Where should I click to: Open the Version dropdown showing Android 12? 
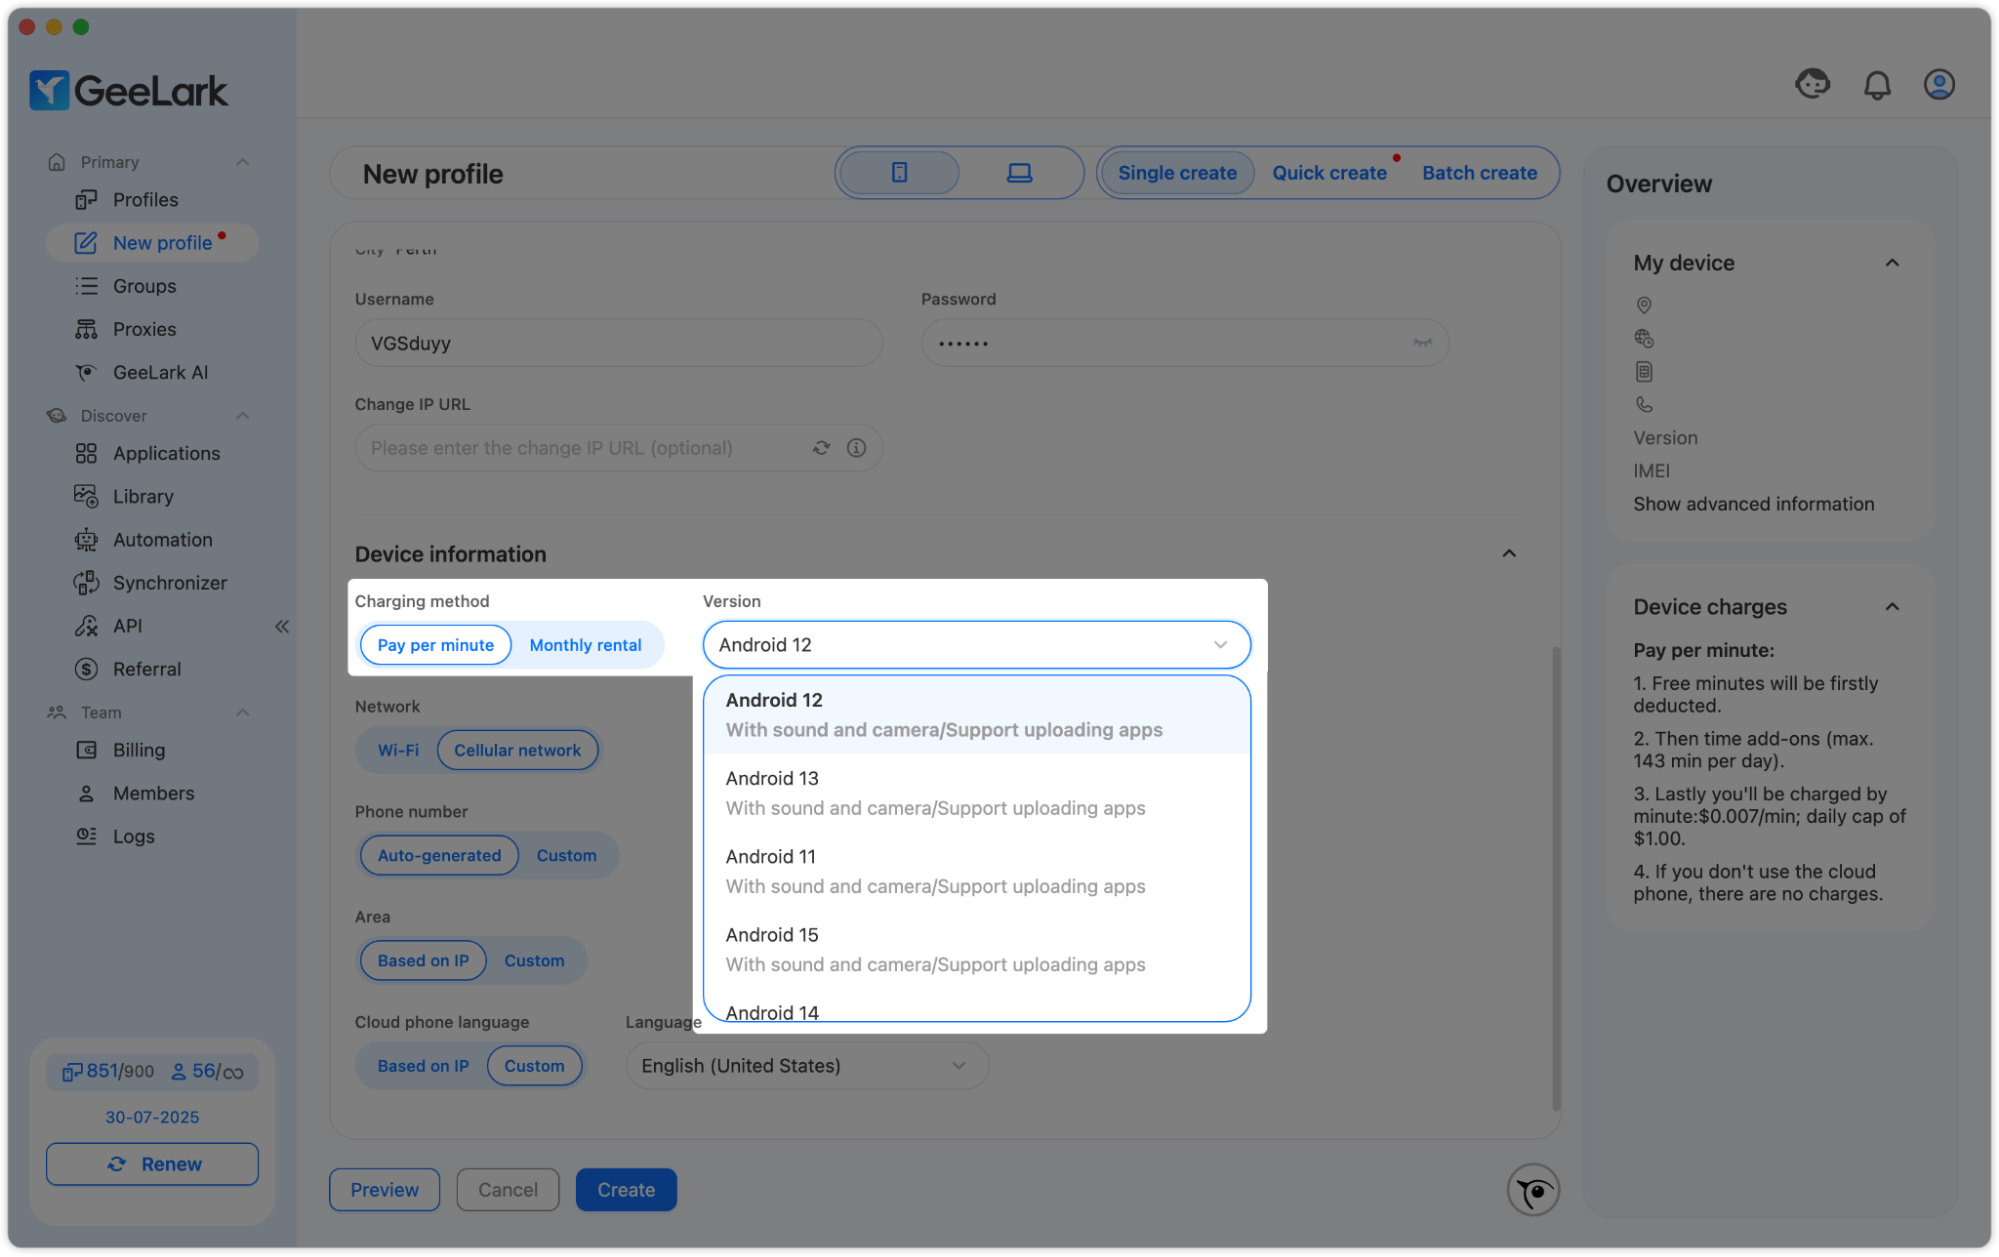pyautogui.click(x=976, y=645)
